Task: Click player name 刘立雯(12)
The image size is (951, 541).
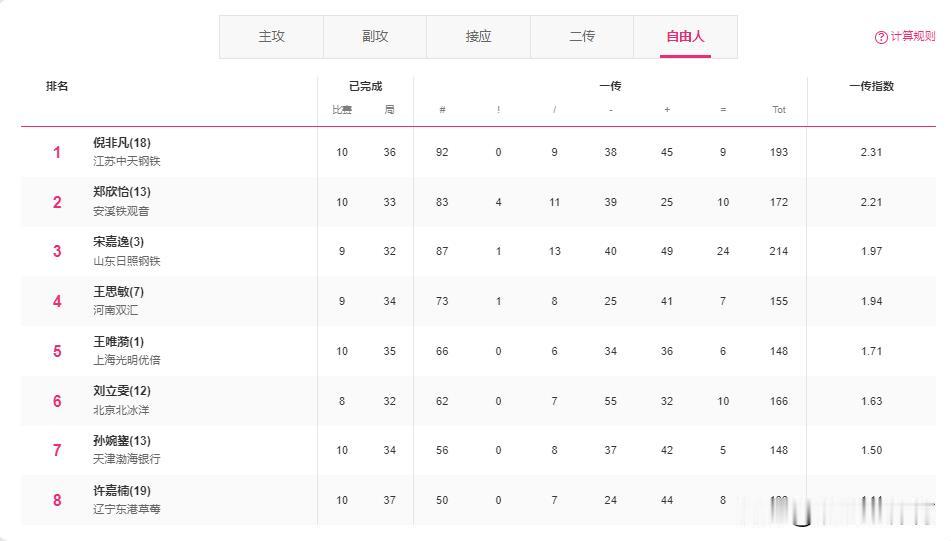Action: [x=122, y=391]
